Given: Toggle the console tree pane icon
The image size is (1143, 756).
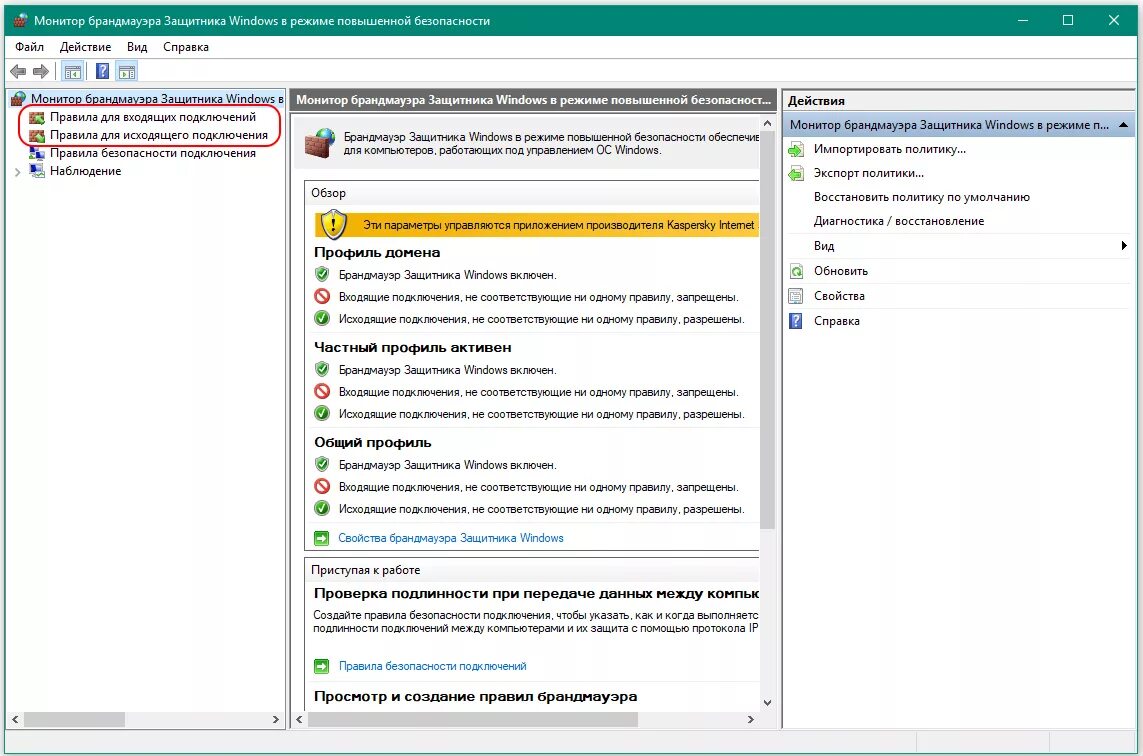Looking at the screenshot, I should pyautogui.click(x=72, y=71).
